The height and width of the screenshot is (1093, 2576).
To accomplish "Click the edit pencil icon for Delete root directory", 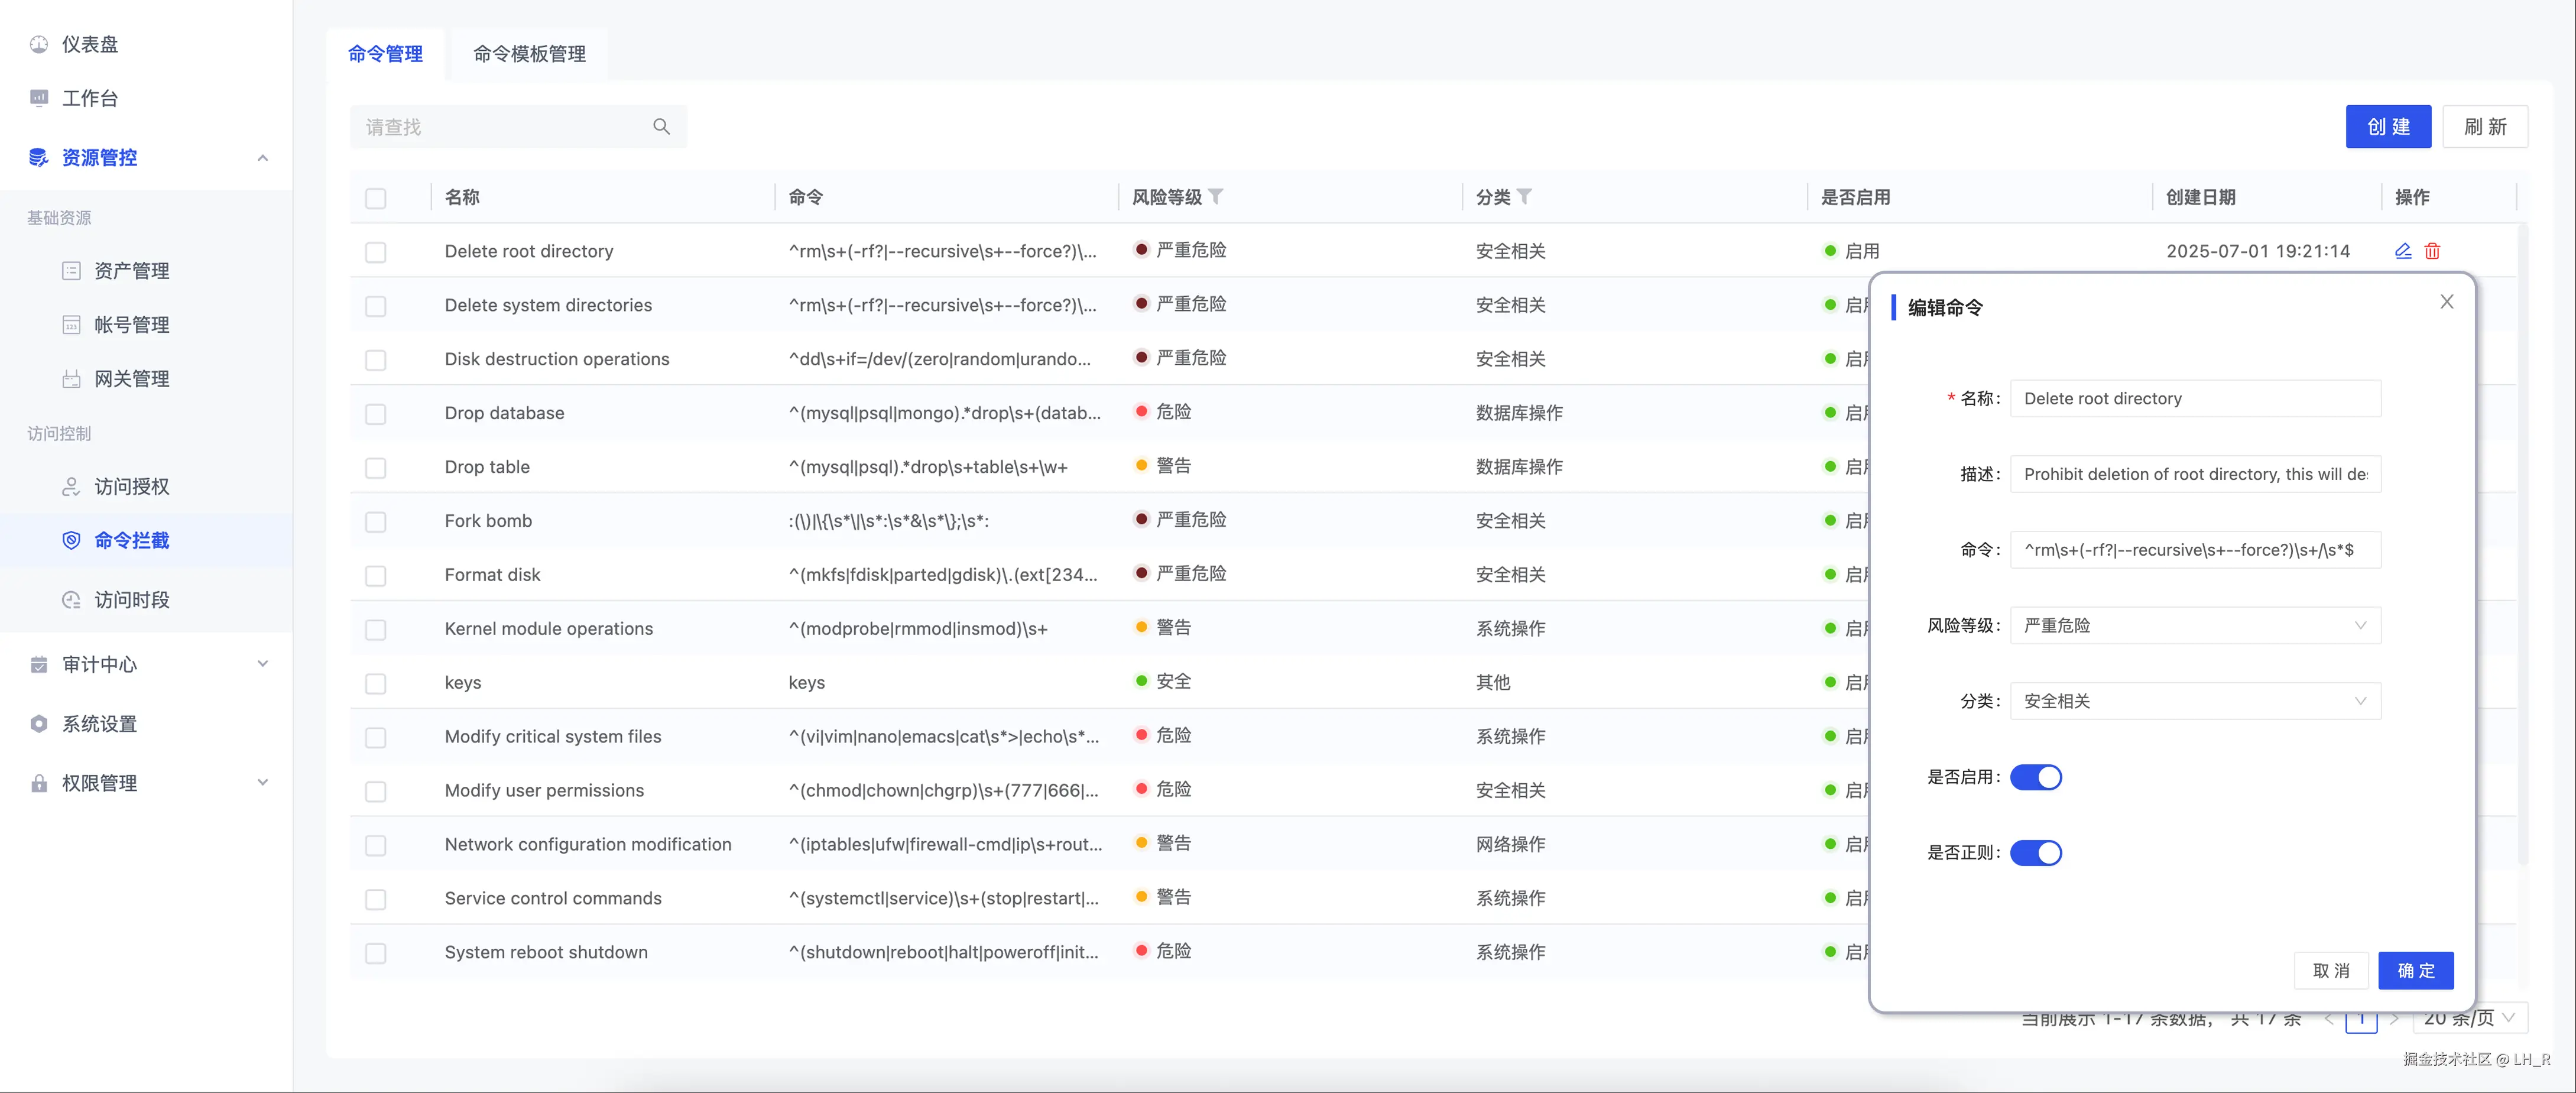I will 2403,251.
